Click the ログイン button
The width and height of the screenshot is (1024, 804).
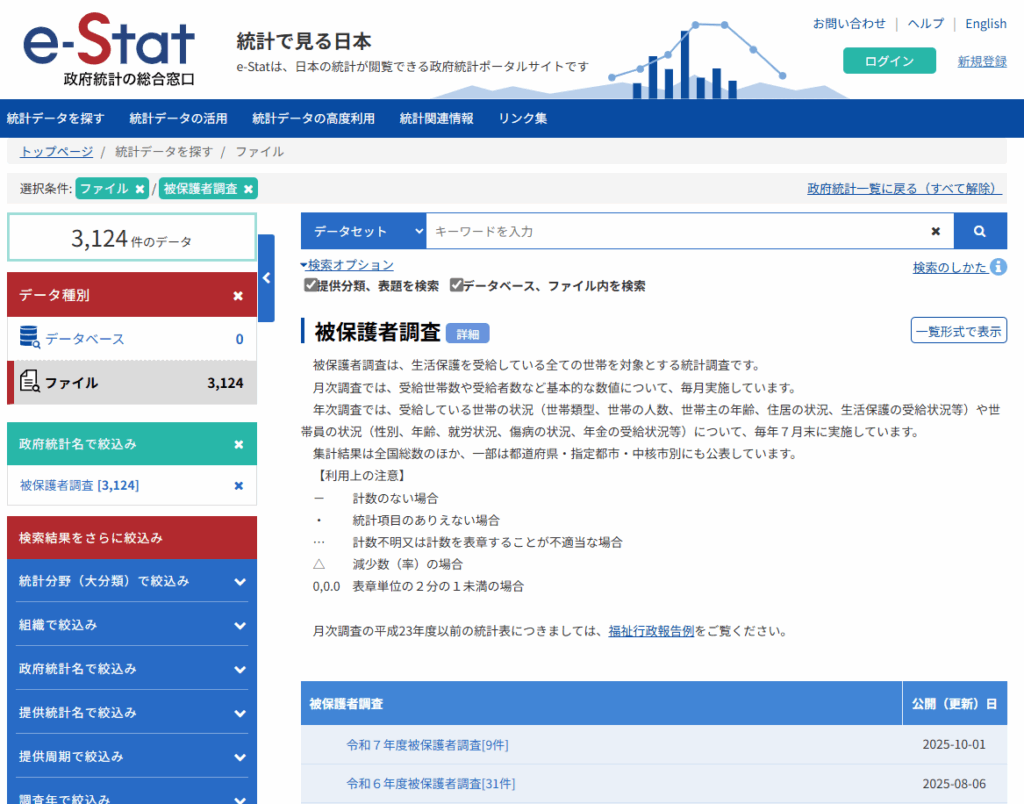tap(889, 61)
